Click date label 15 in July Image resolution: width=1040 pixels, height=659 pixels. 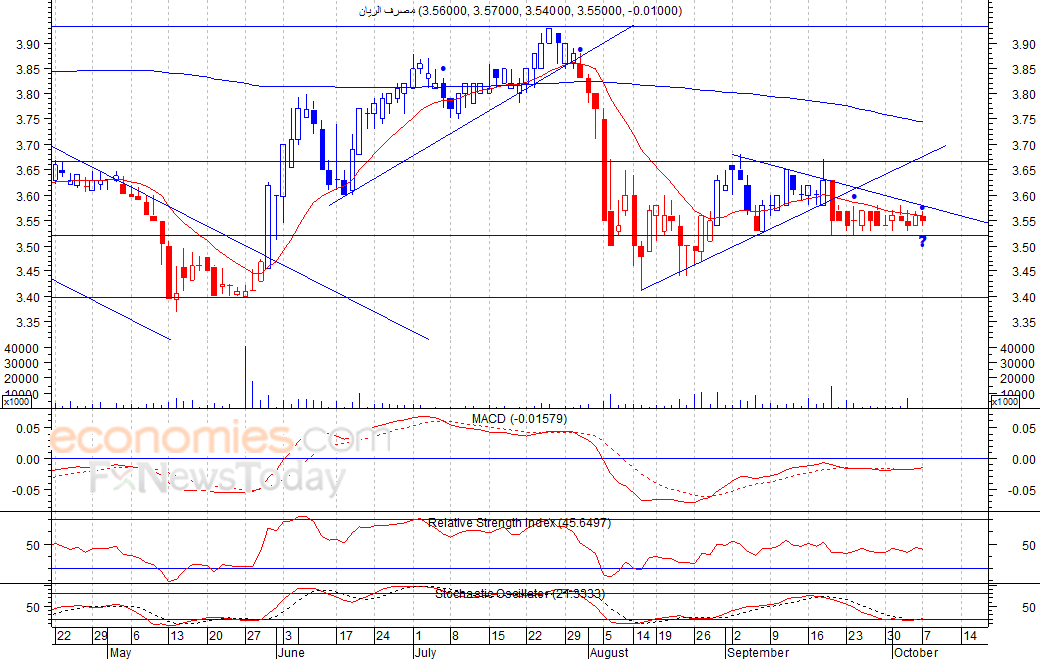498,636
